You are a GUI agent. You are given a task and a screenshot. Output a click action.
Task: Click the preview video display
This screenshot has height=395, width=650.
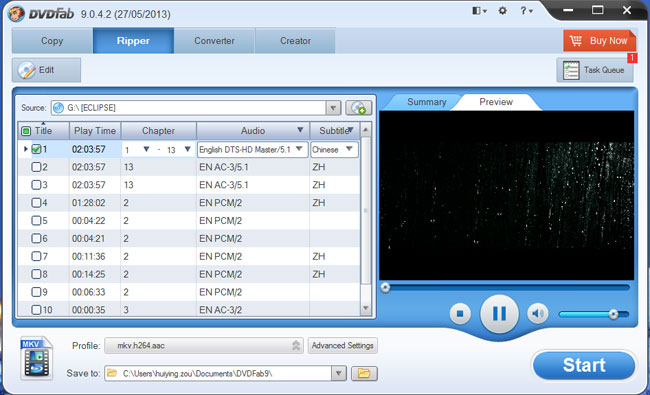click(x=507, y=195)
